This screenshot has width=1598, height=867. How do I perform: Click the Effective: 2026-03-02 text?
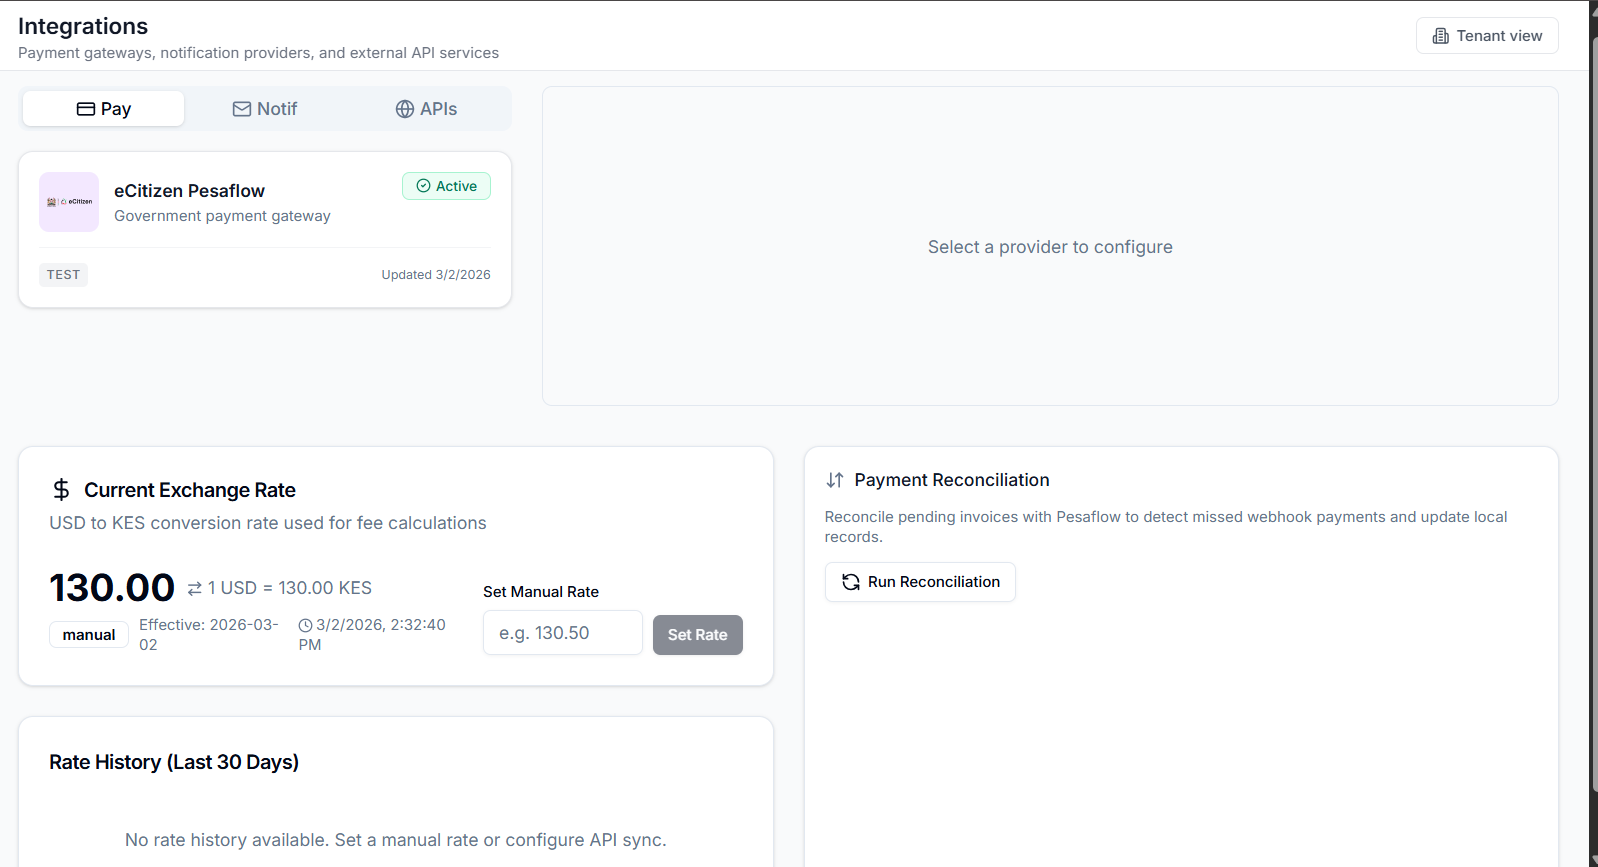pyautogui.click(x=209, y=635)
